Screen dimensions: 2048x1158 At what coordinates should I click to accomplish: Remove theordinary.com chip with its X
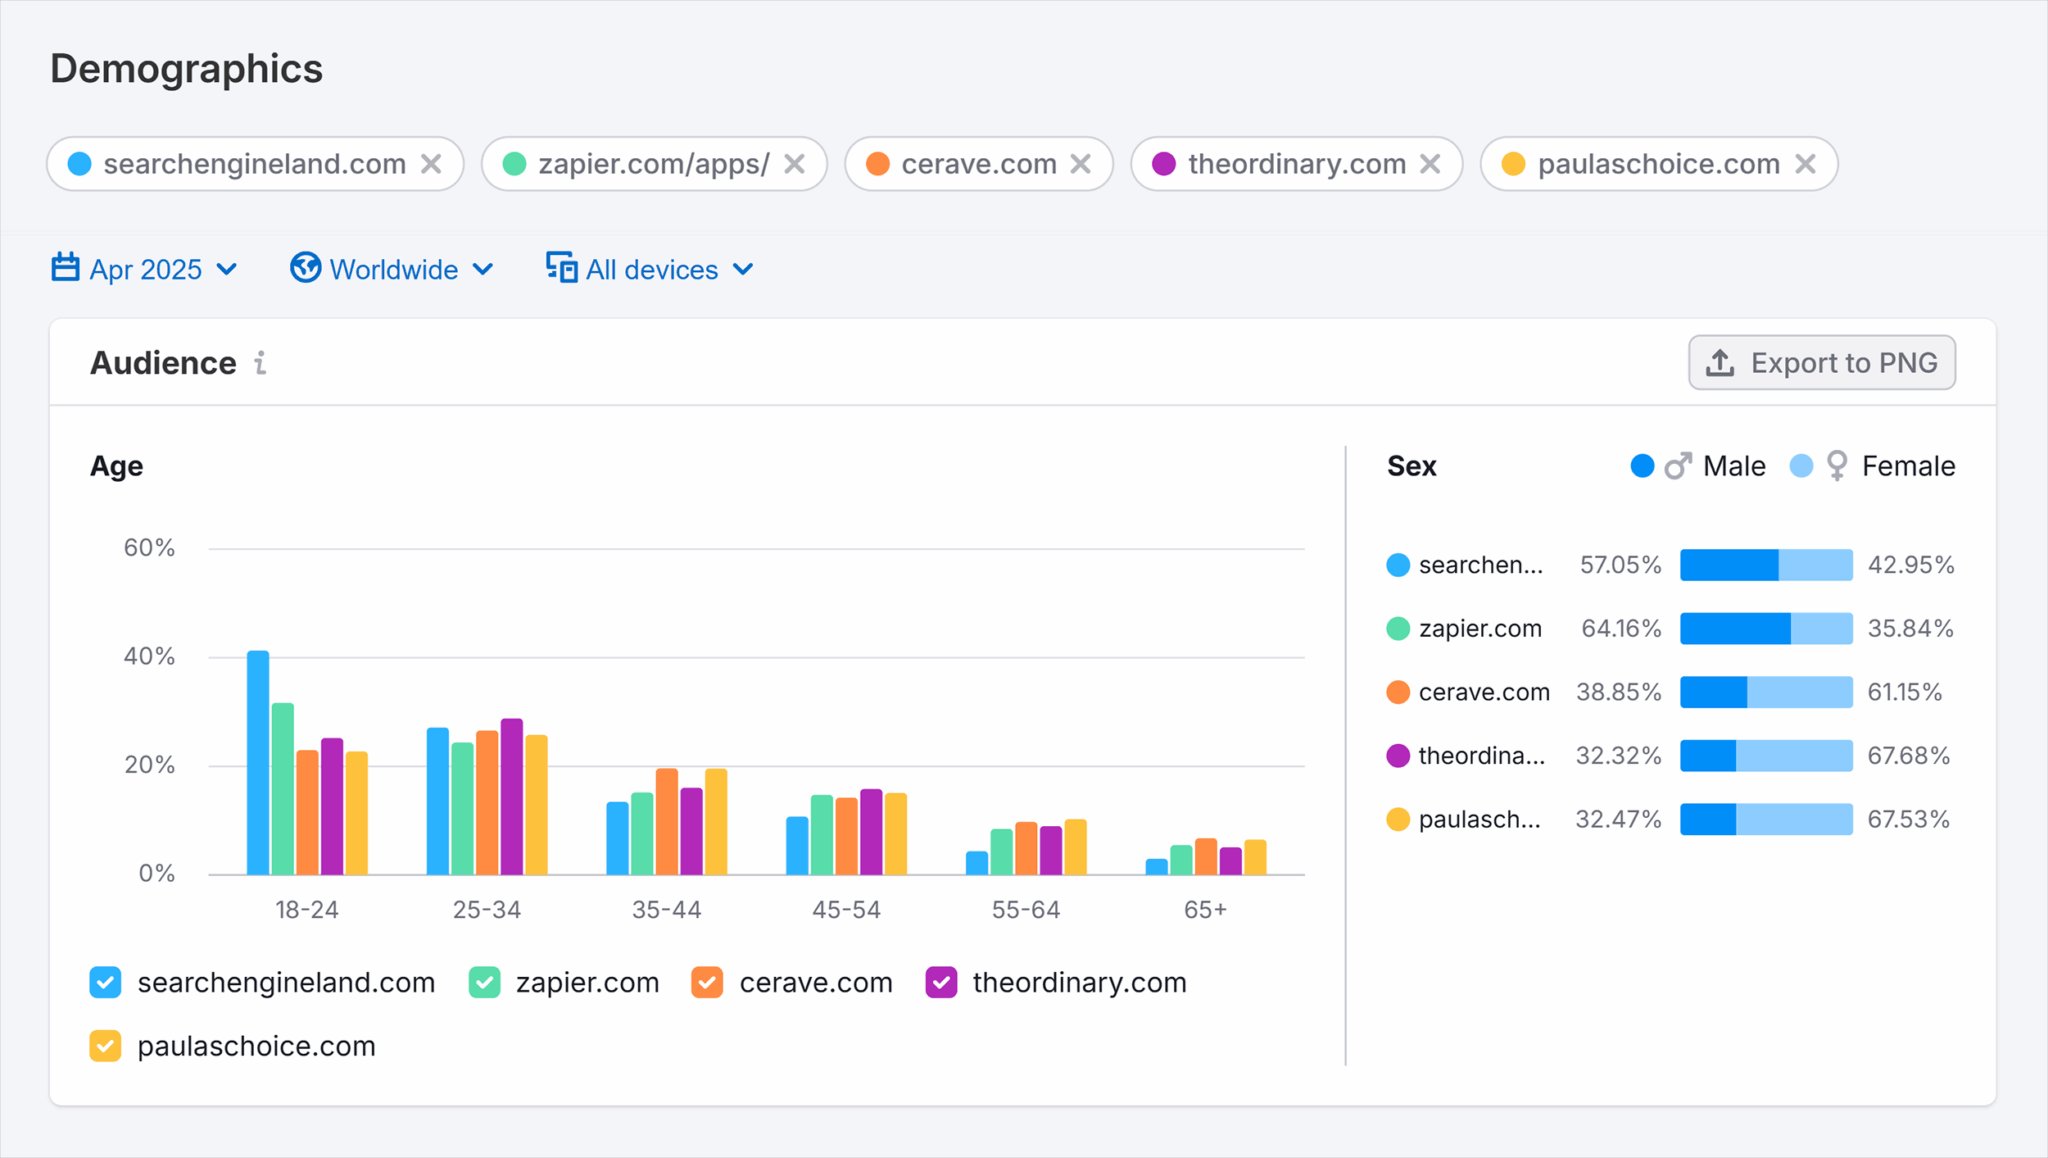pos(1431,164)
